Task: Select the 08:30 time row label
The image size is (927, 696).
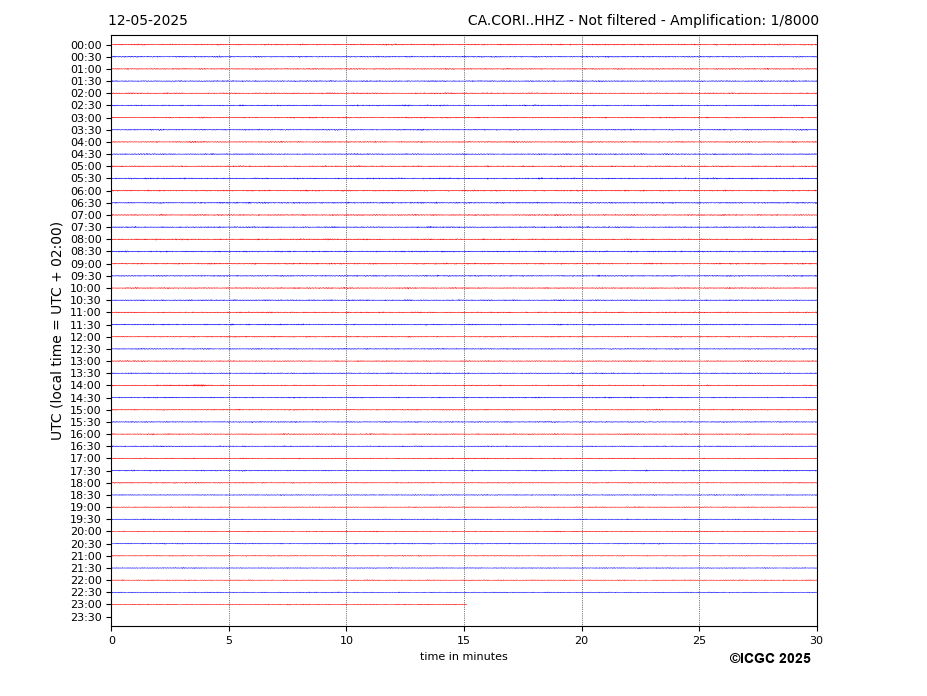Action: (86, 252)
